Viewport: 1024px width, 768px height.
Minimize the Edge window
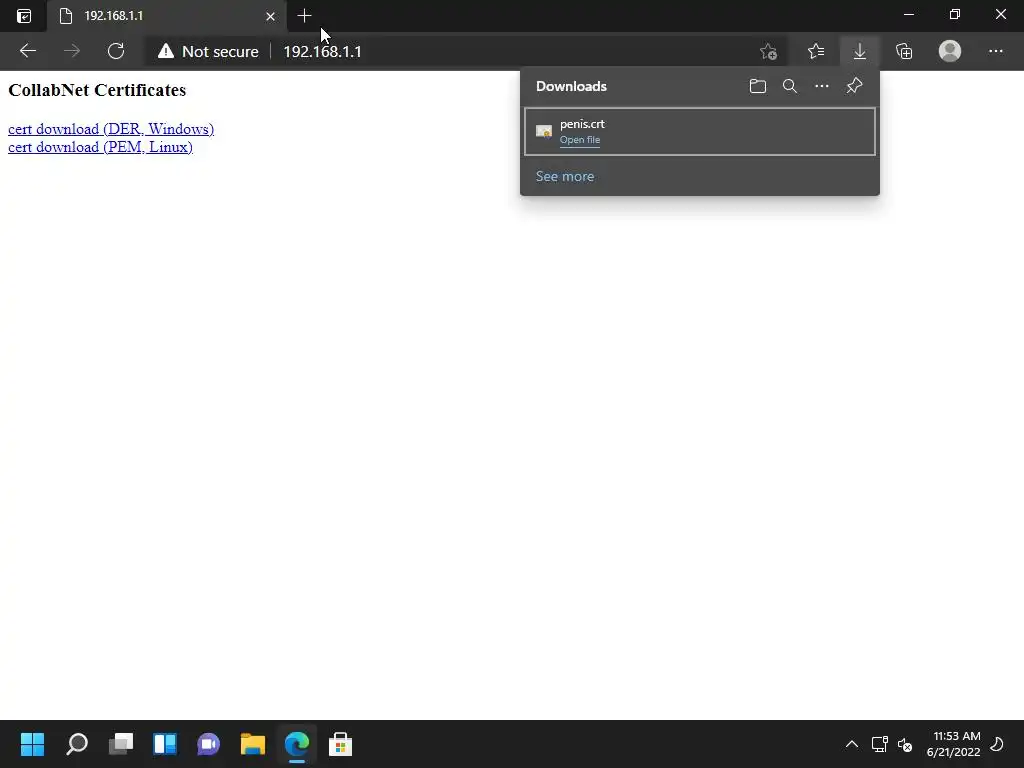pyautogui.click(x=909, y=14)
